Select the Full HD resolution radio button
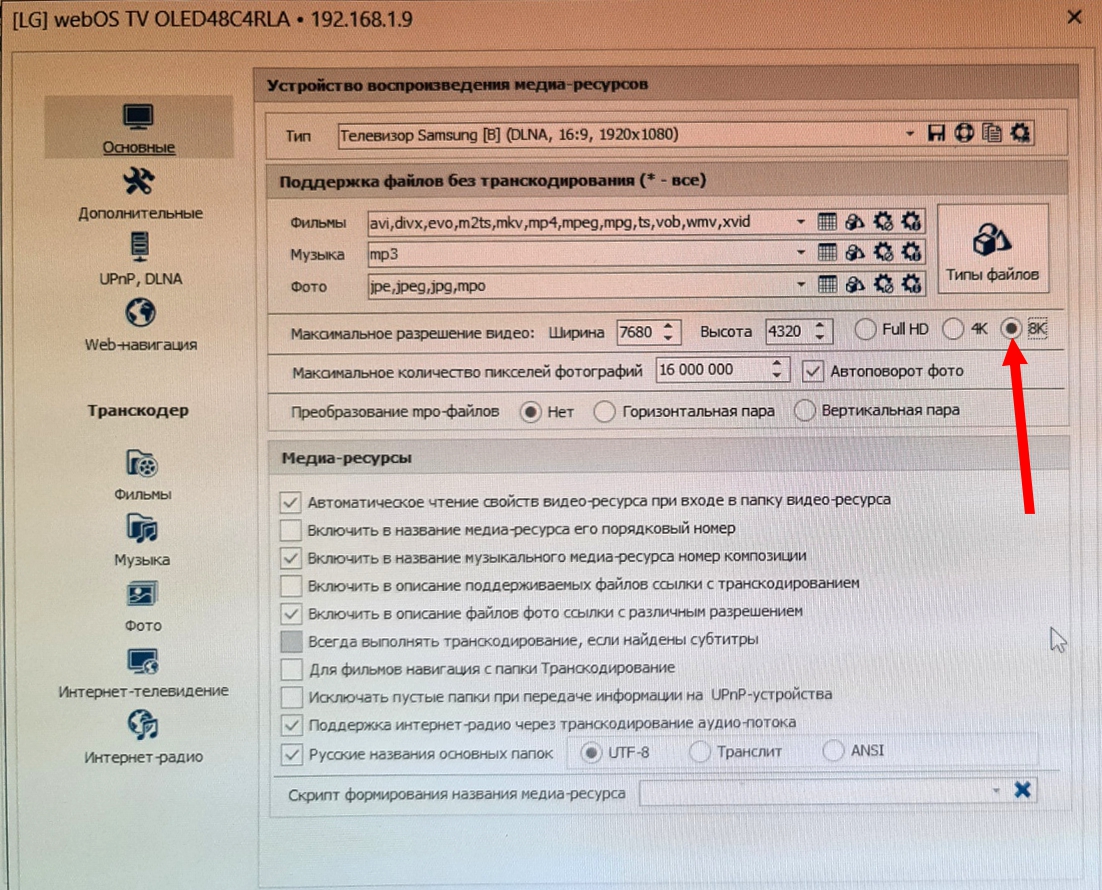This screenshot has height=890, width=1102. pyautogui.click(x=866, y=329)
